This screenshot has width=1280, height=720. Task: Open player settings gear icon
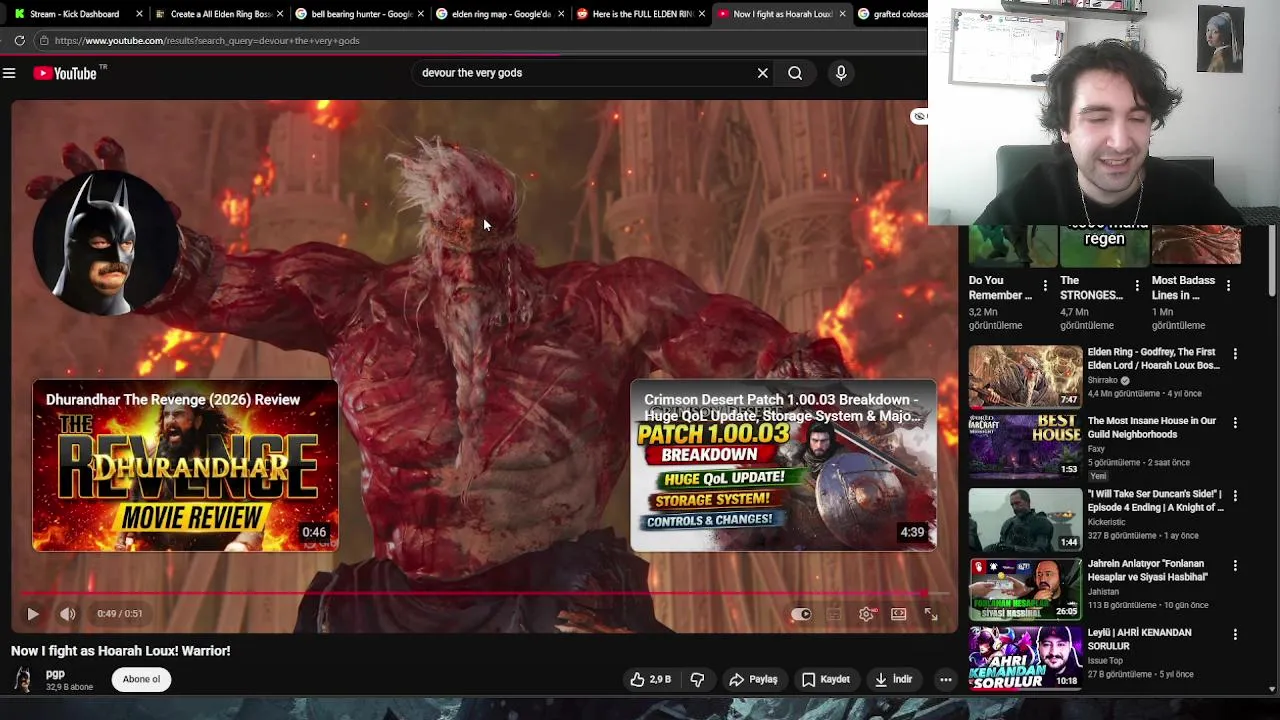(867, 614)
